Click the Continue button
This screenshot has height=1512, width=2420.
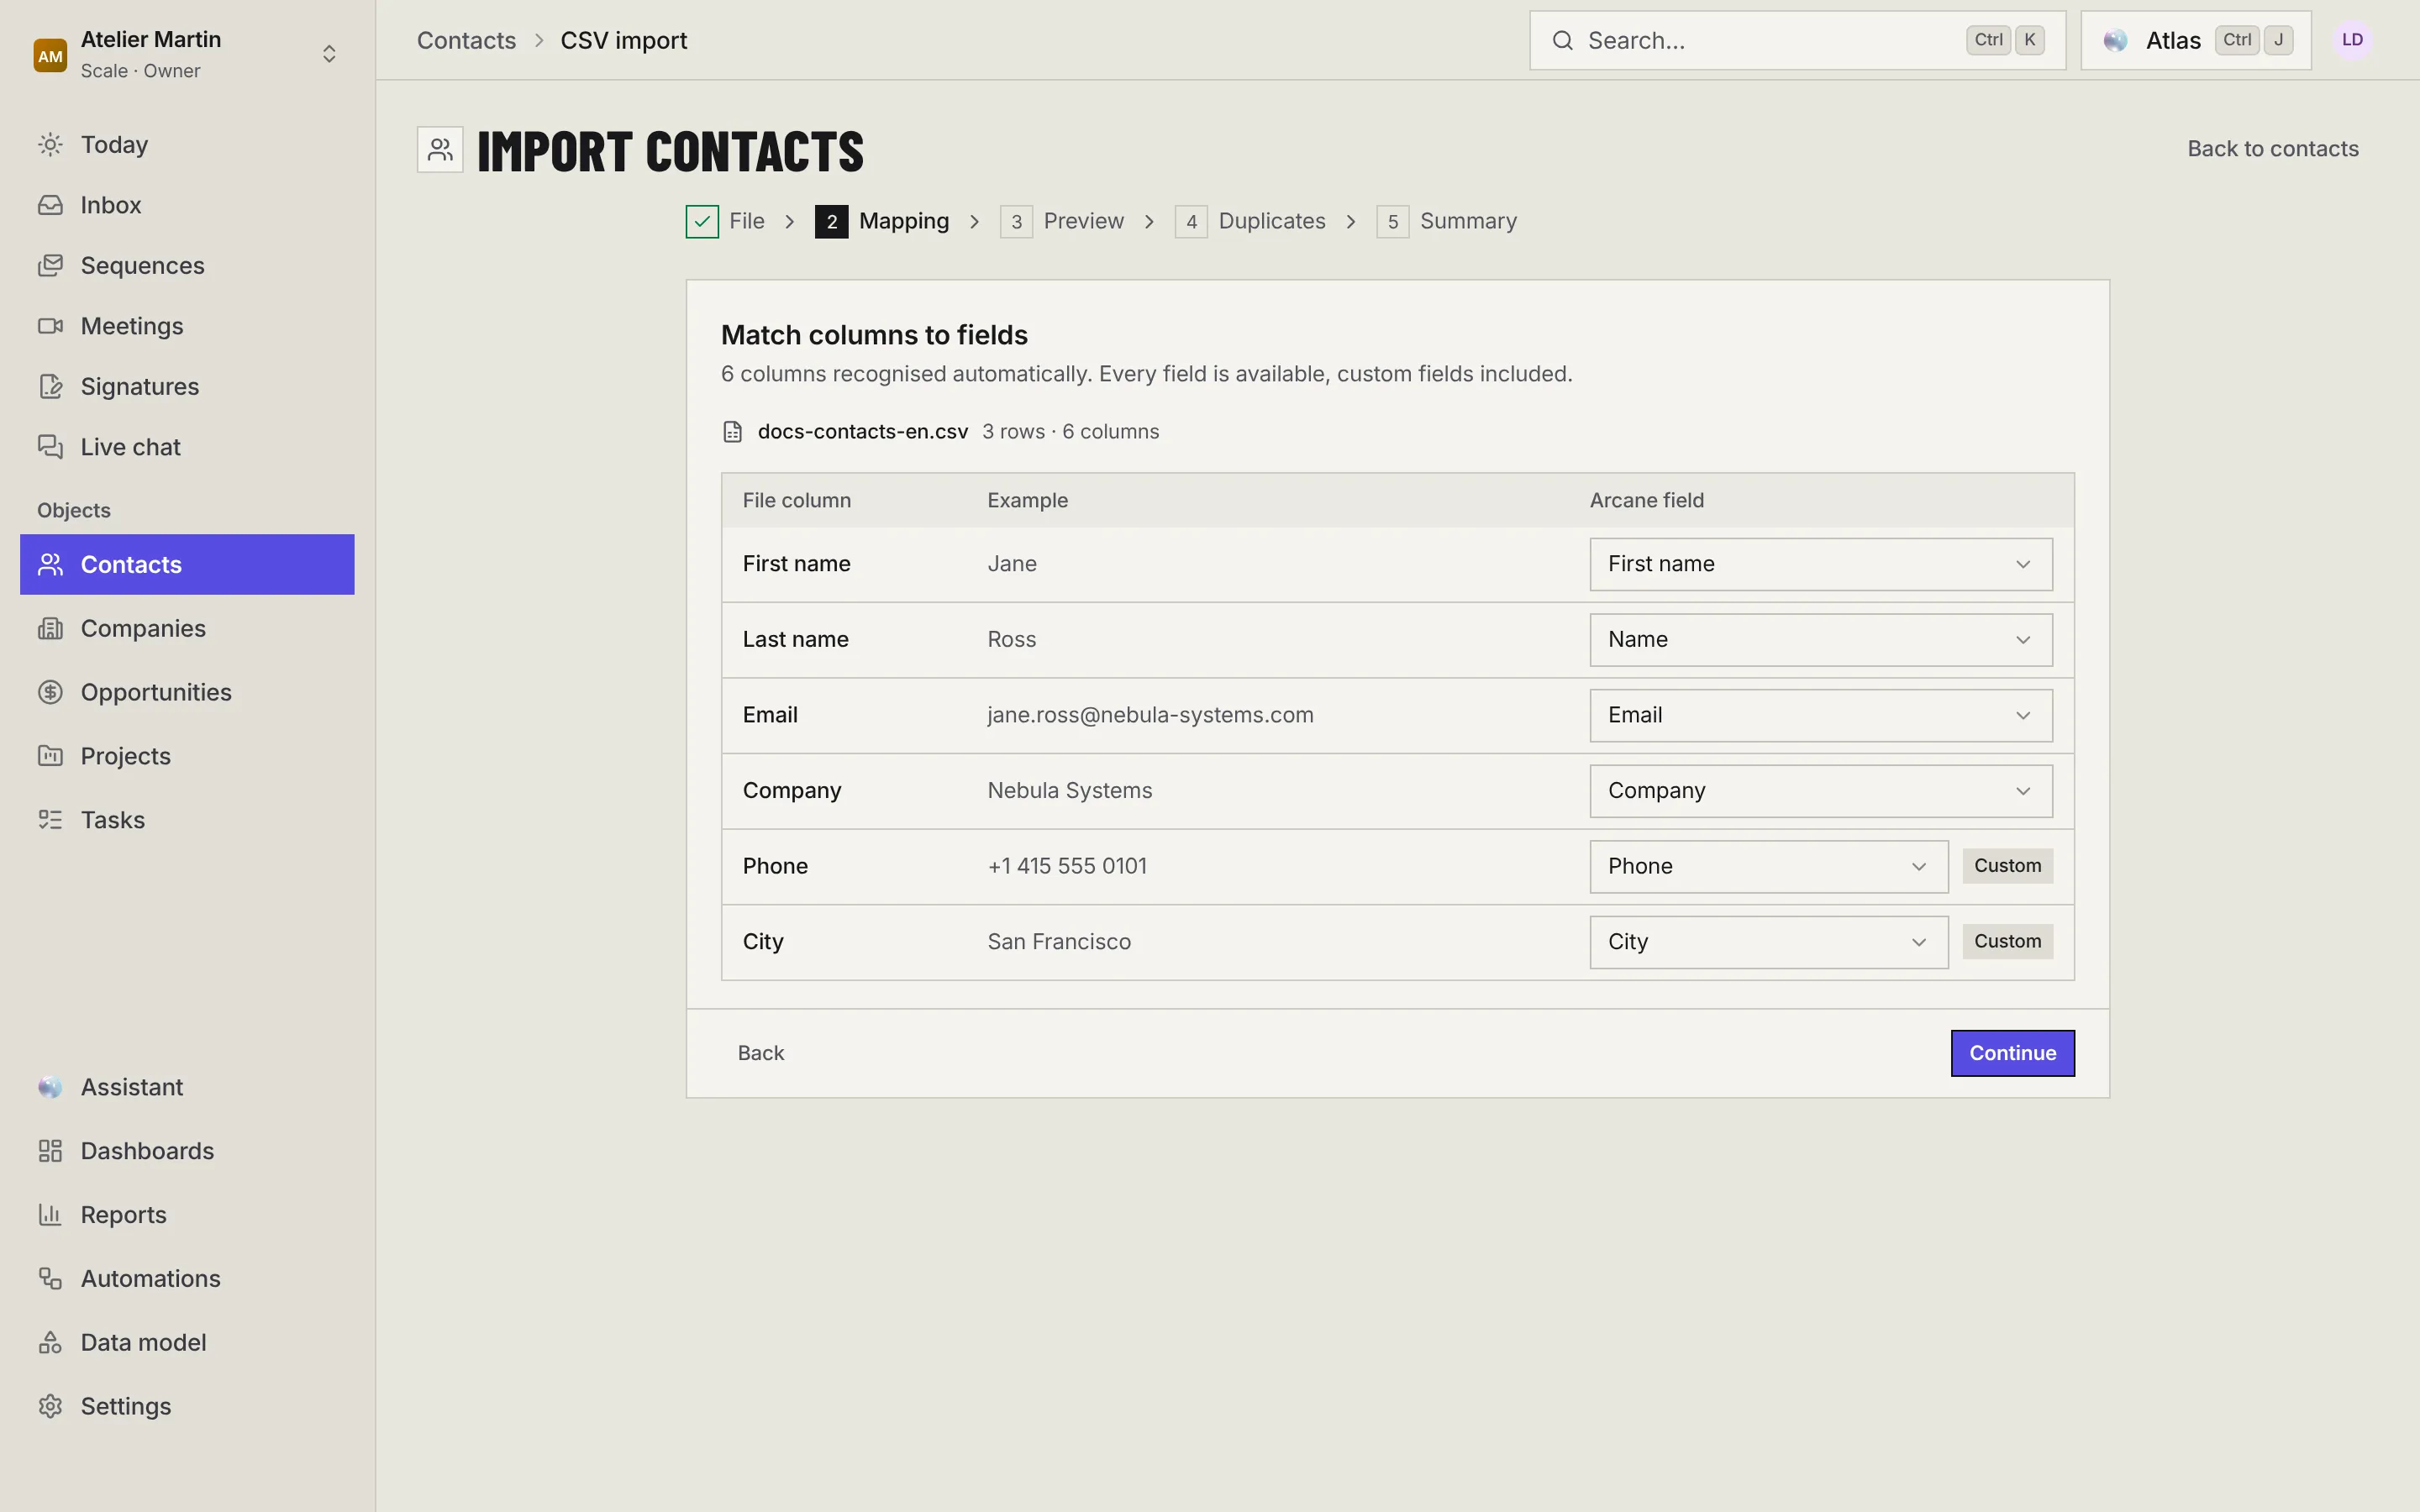[x=2012, y=1053]
